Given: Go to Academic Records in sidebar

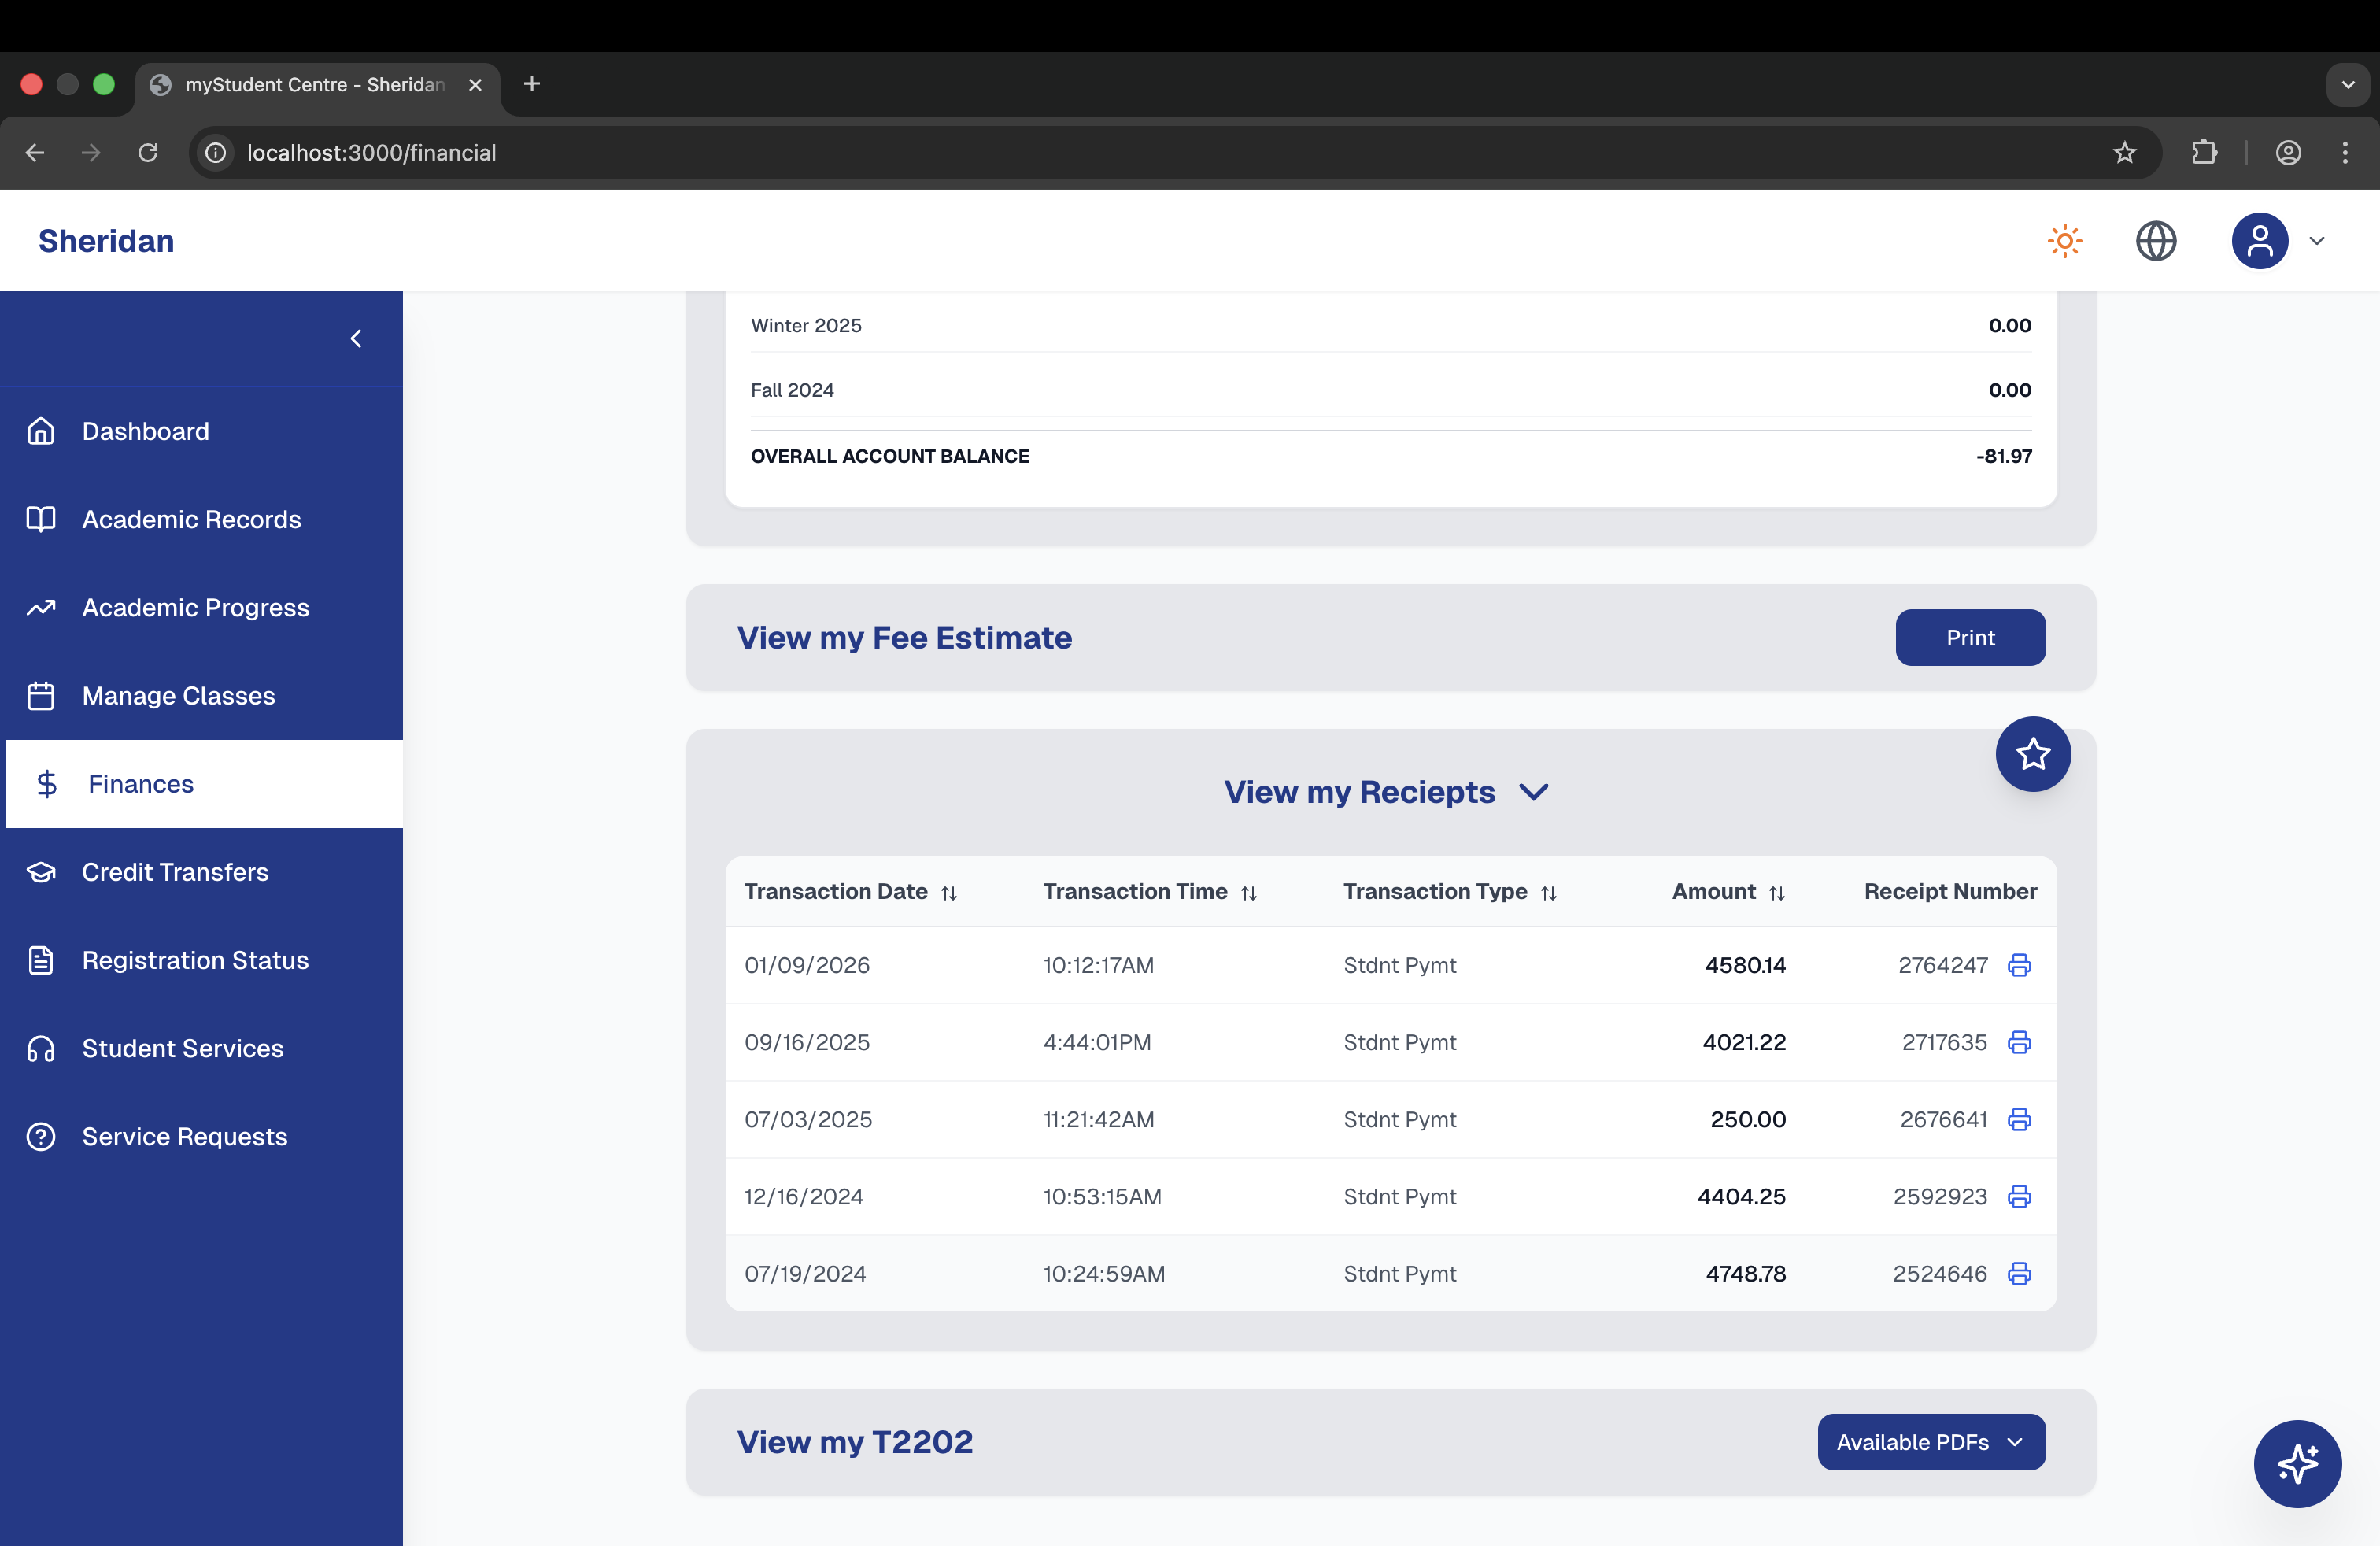Looking at the screenshot, I should coord(191,519).
